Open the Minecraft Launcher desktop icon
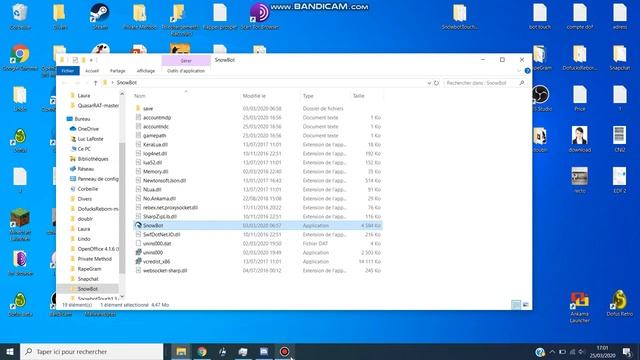640x360 pixels. [x=20, y=224]
